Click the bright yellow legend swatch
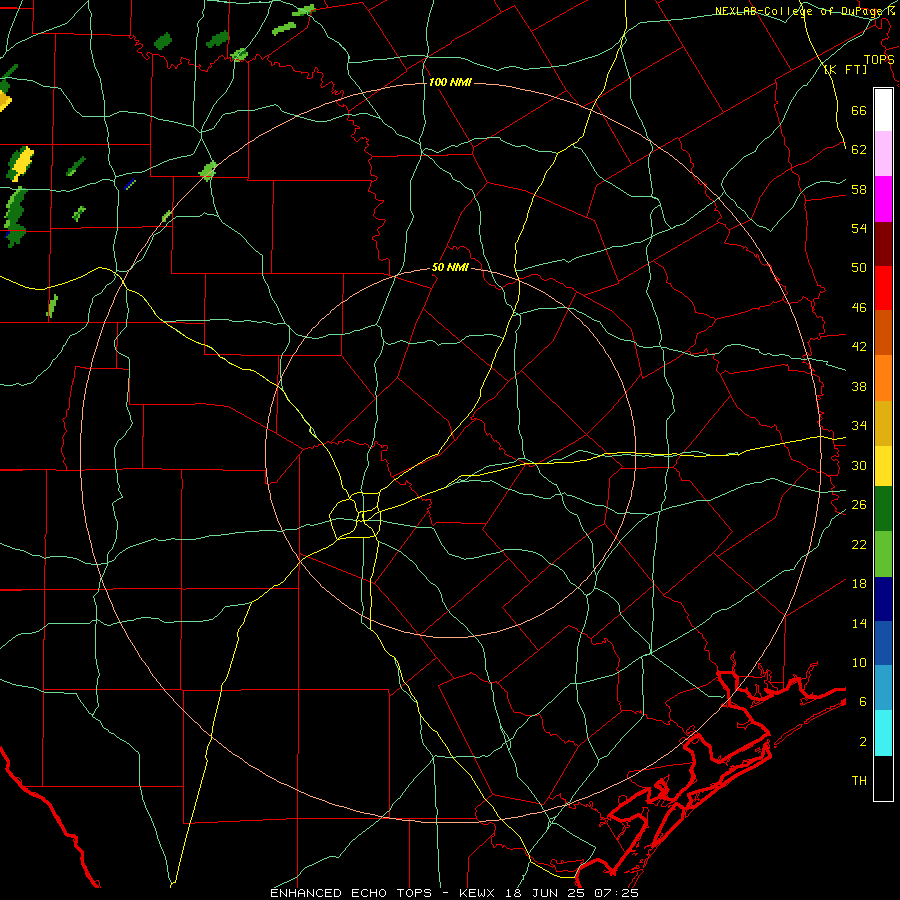 [883, 466]
